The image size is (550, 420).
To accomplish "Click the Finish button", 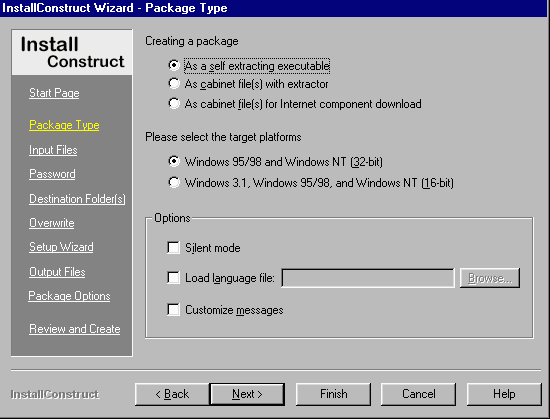I will (x=333, y=394).
